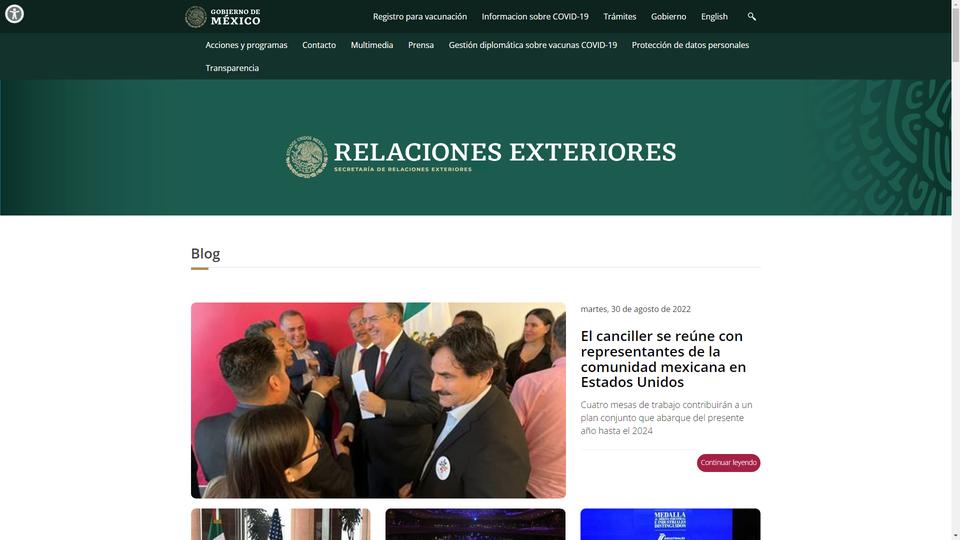Viewport: 960px width, 540px height.
Task: Open the Gobierno menu item
Action: [668, 17]
